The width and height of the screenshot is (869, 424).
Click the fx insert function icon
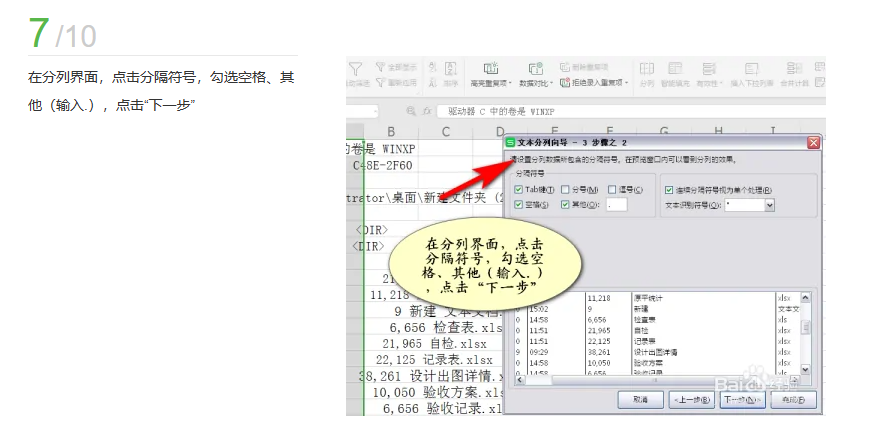(x=426, y=112)
